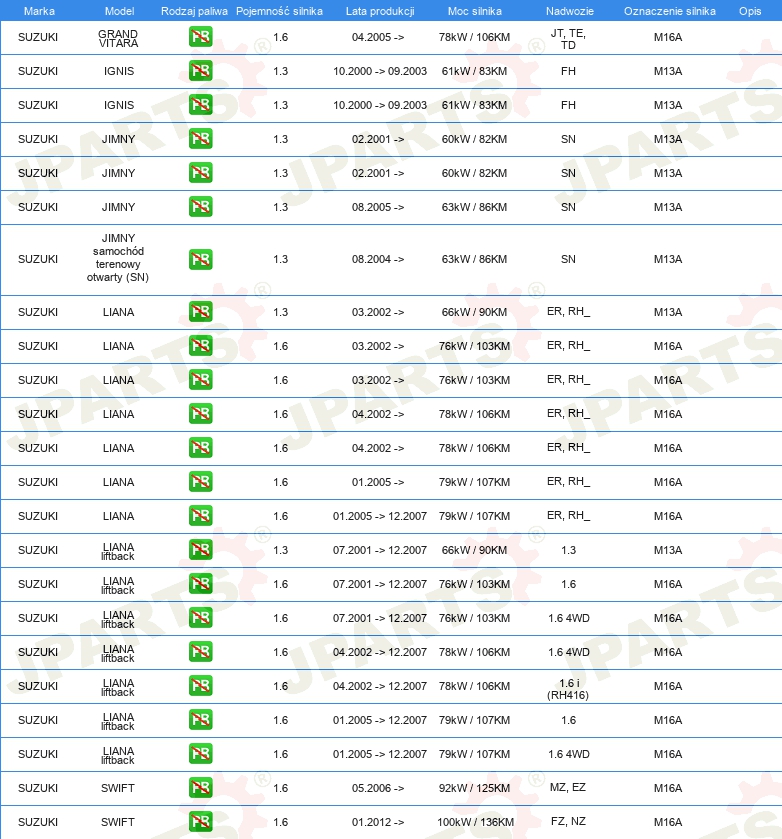The image size is (782, 839).
Task: Click fuel icon for LIANA liftback 79kW body 1.6
Action: pos(201,719)
